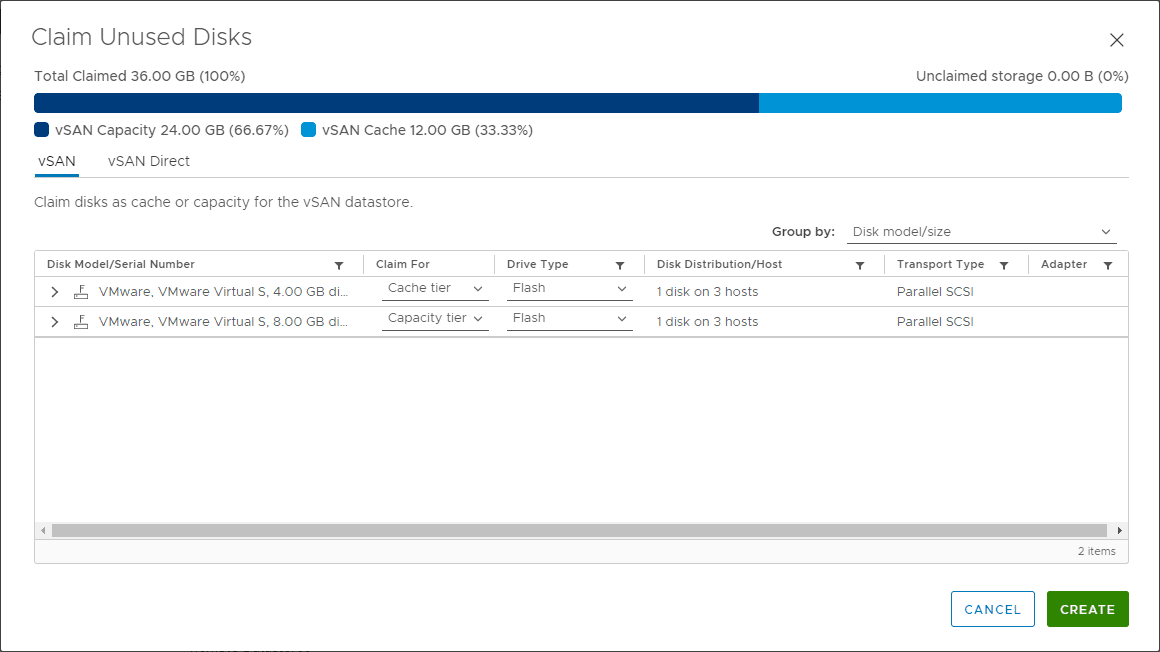Click the horizontal scrollbar thumb below the table
The image size is (1160, 652).
coord(580,530)
